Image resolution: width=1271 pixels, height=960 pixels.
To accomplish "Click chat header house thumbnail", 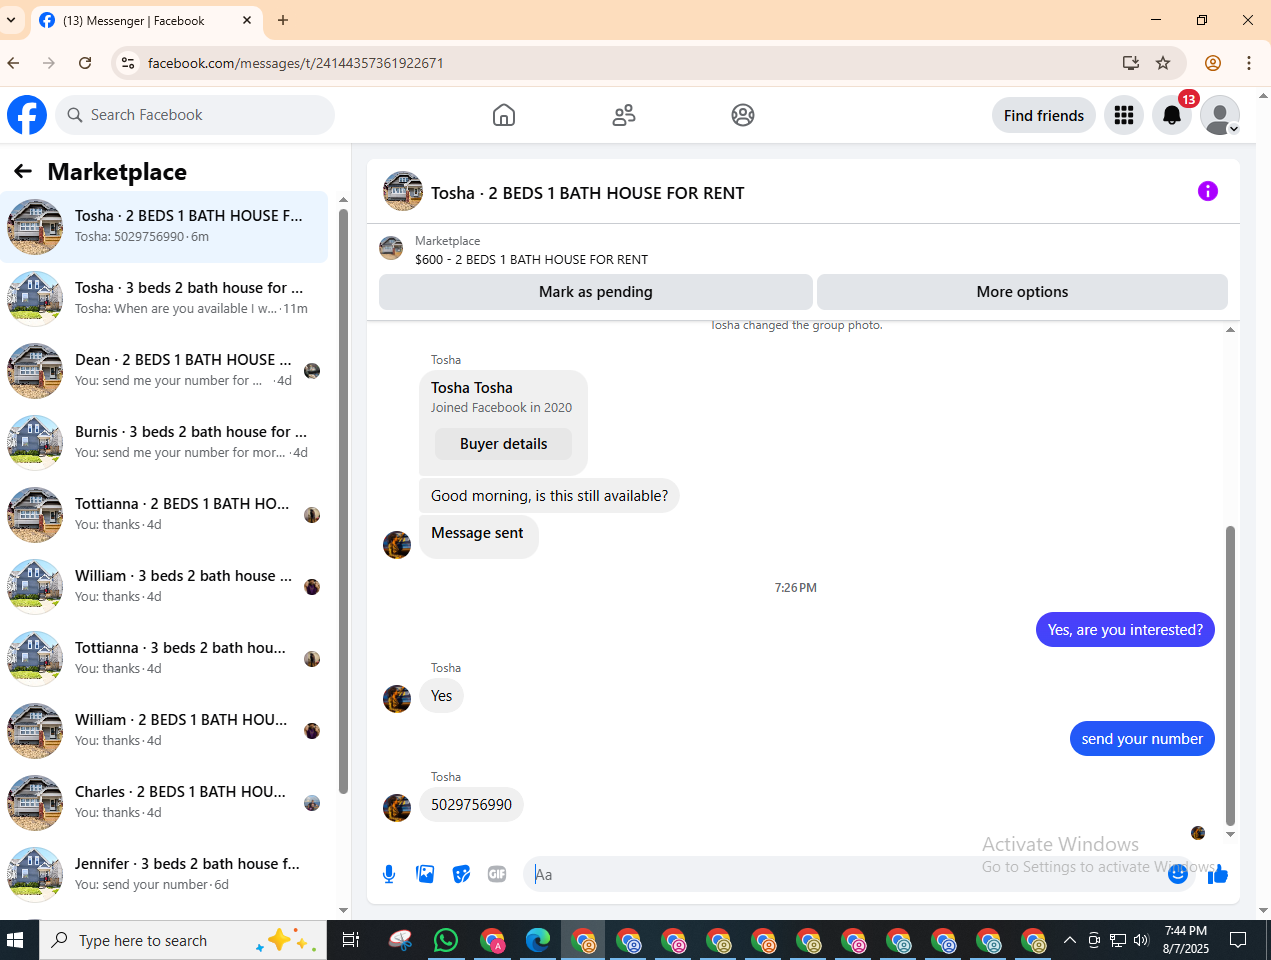I will 403,191.
